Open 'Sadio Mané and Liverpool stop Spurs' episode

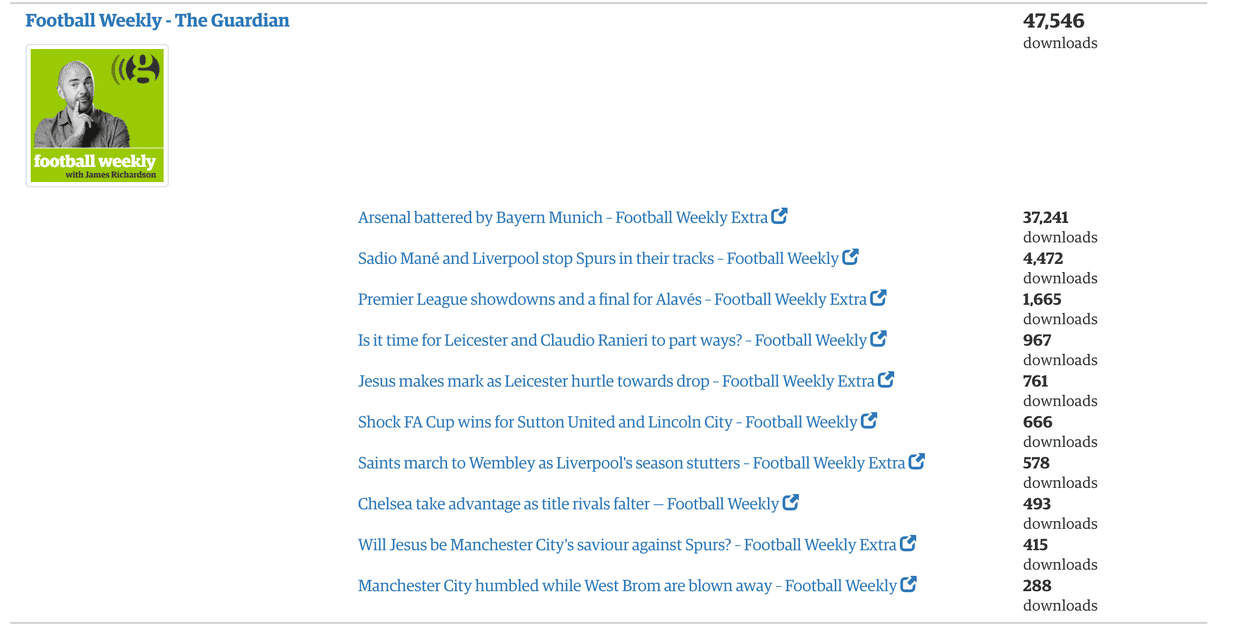(598, 259)
